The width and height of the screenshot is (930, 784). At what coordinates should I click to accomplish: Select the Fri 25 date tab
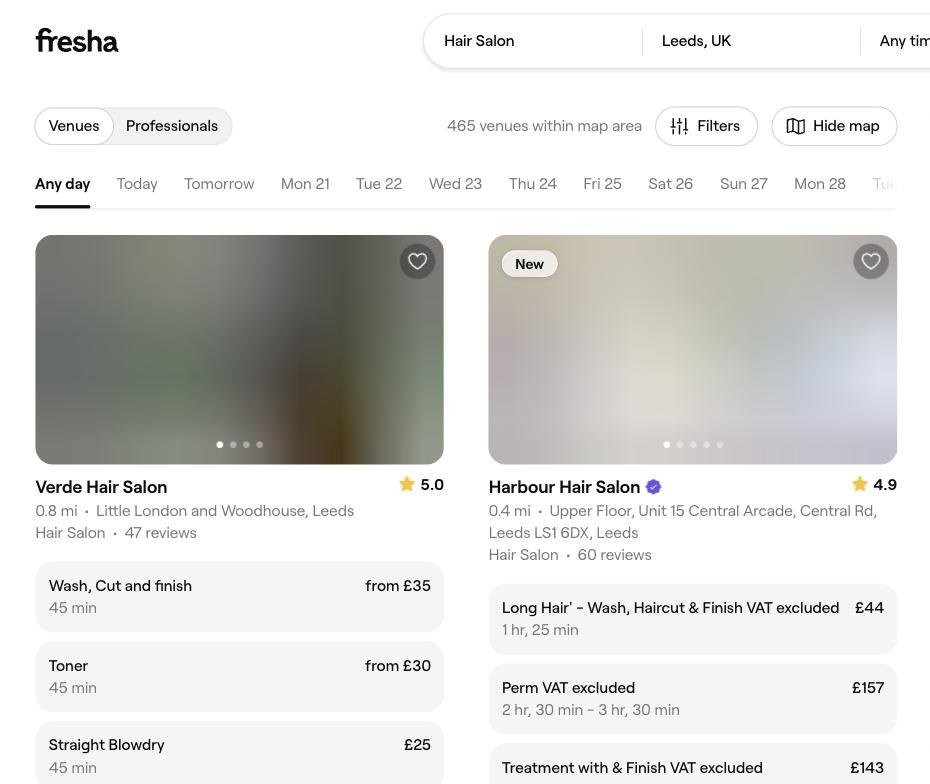pos(602,184)
